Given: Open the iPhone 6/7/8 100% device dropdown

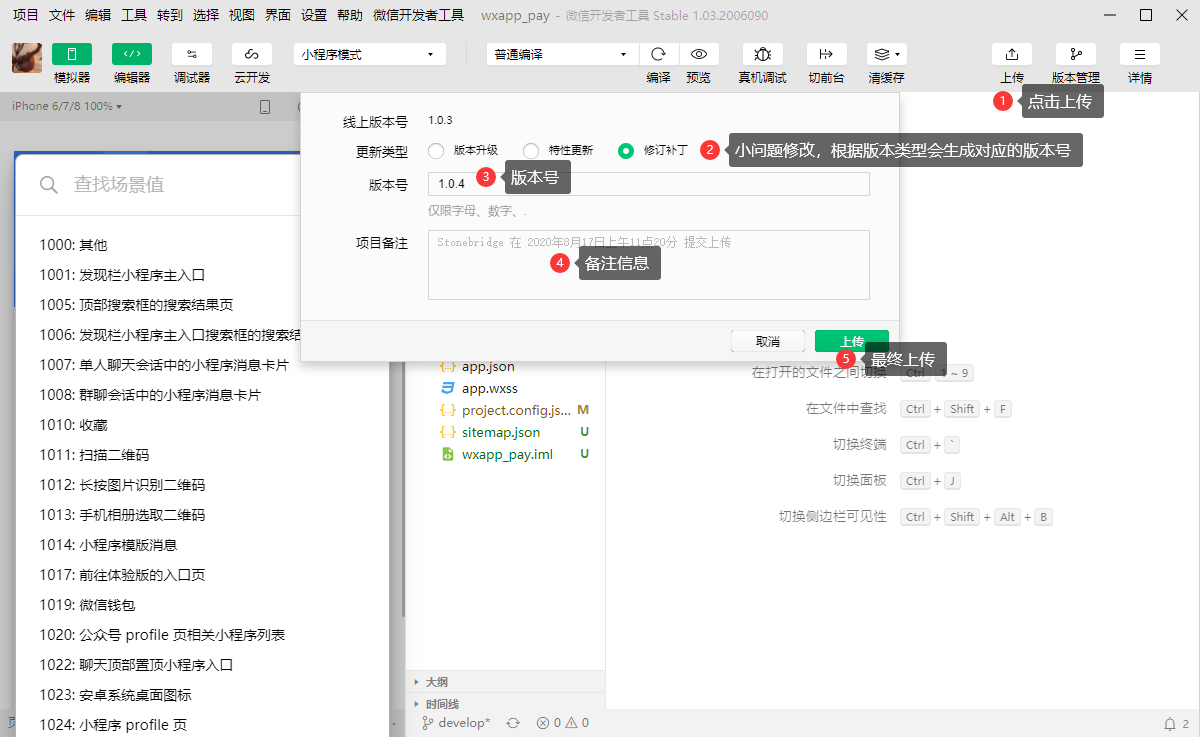Looking at the screenshot, I should click(67, 106).
